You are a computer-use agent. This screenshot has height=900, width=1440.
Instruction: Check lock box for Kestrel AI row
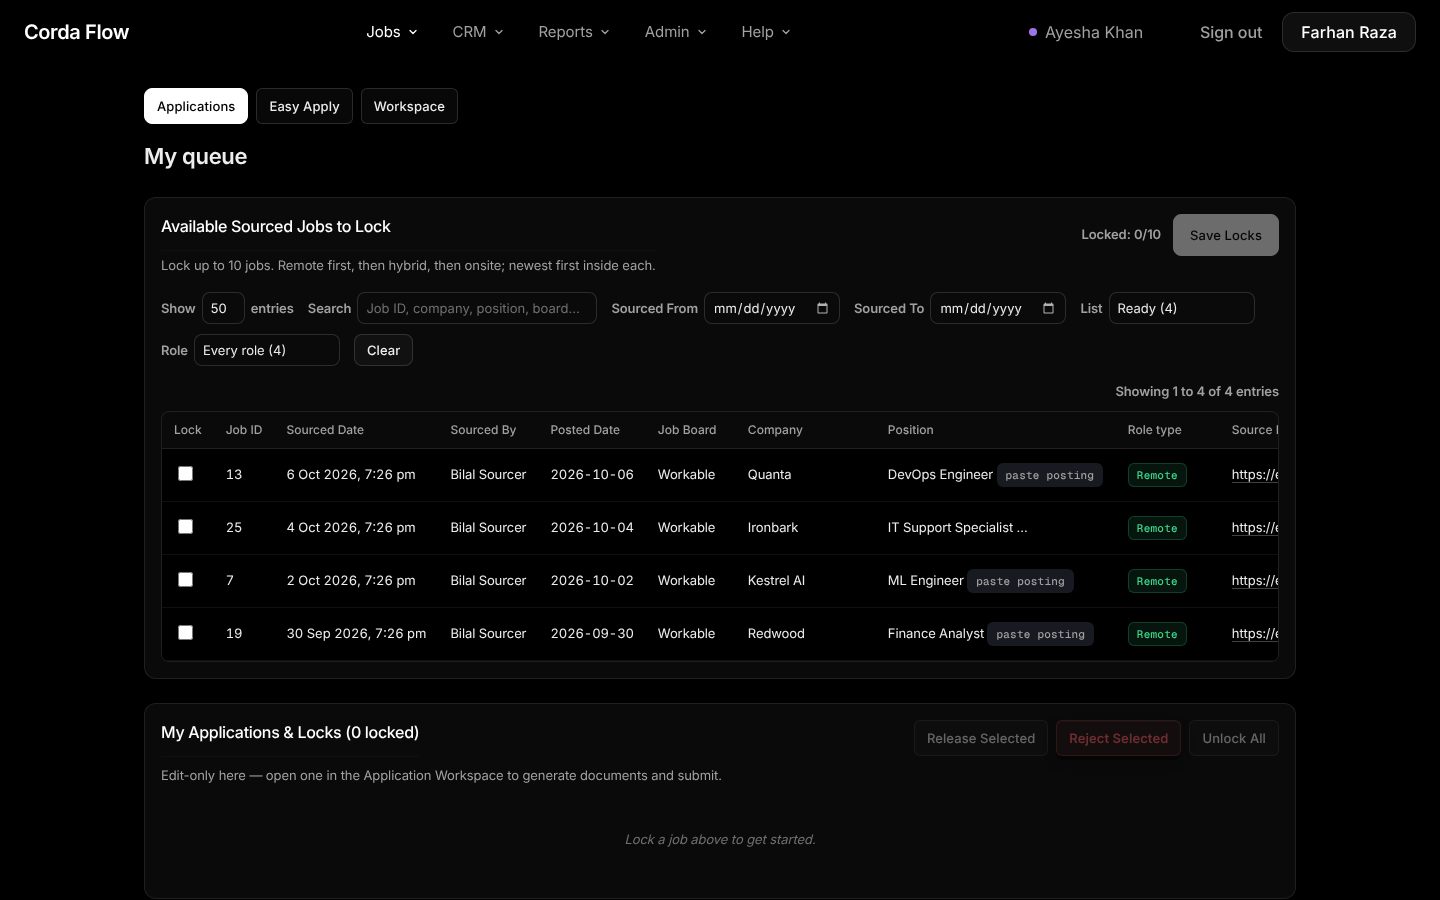[185, 580]
